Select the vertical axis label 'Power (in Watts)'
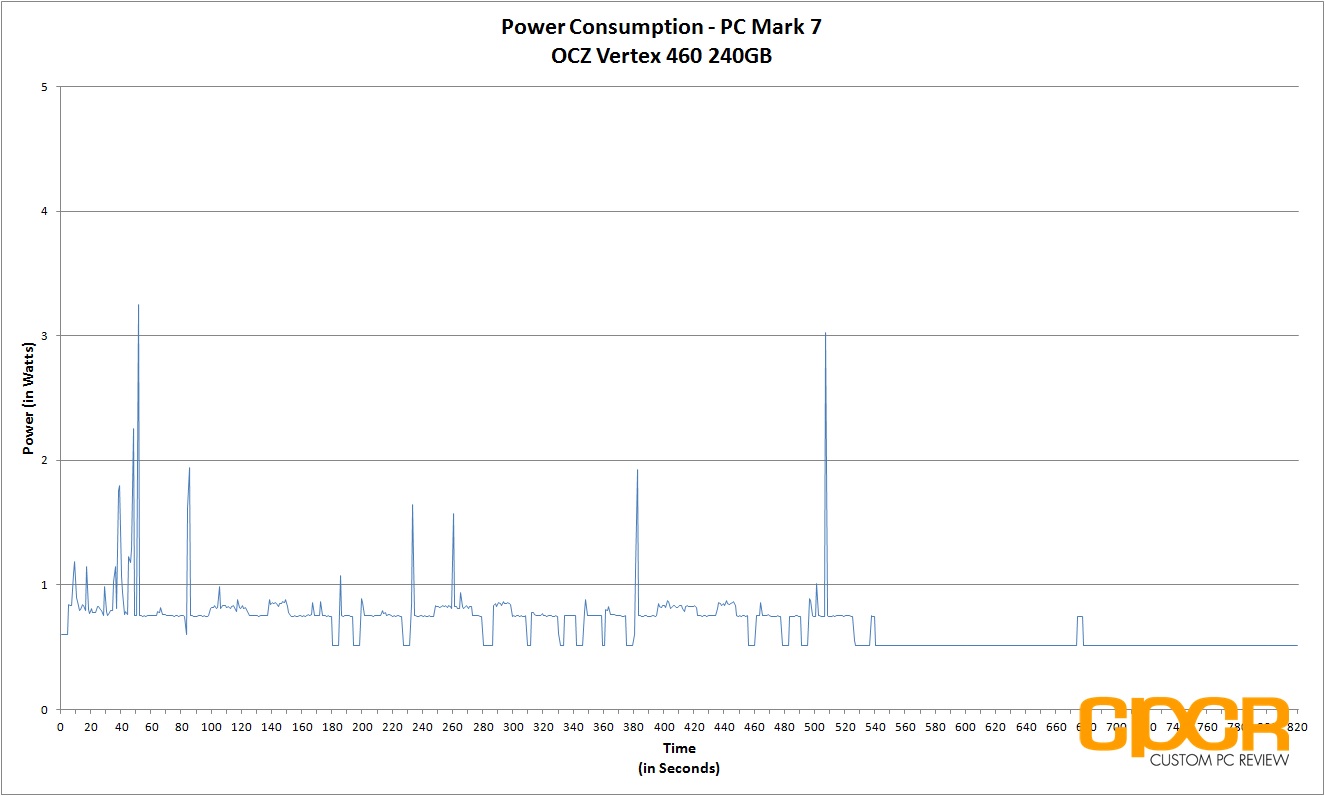1325x796 pixels. coord(30,398)
